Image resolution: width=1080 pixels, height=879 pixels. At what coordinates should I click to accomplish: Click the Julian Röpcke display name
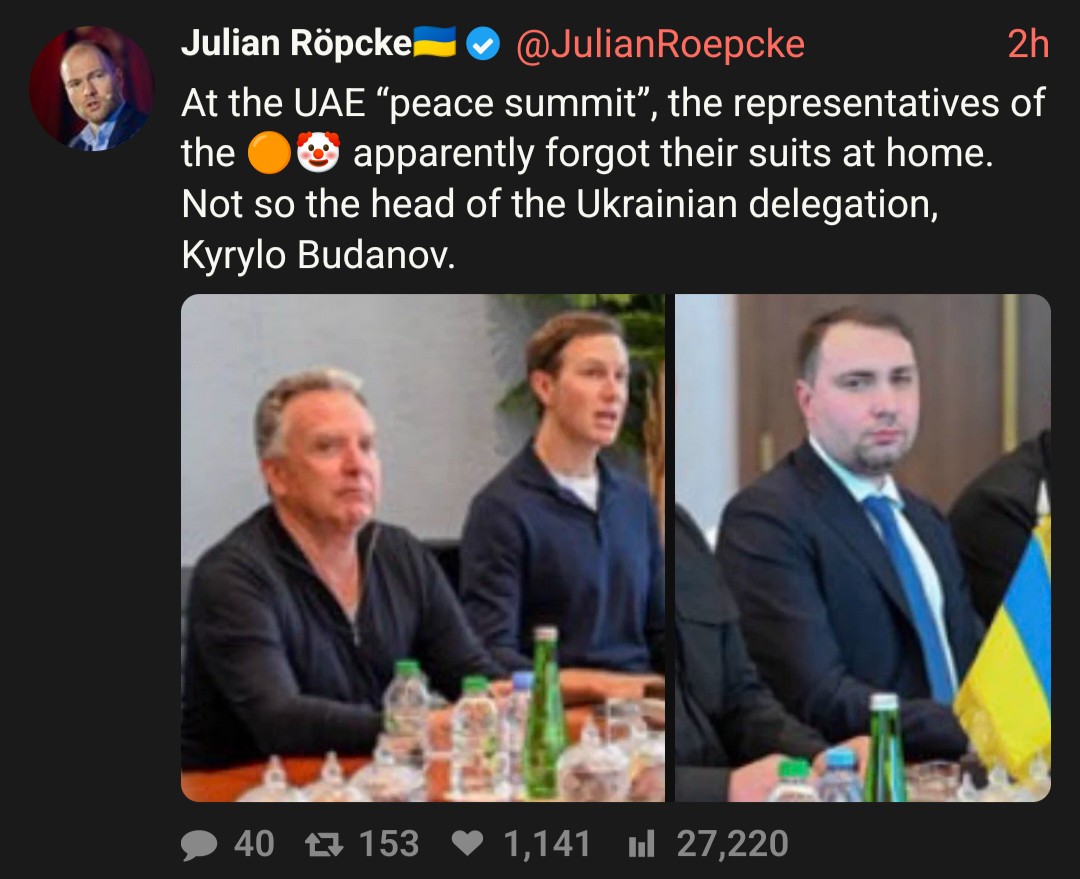pyautogui.click(x=296, y=43)
